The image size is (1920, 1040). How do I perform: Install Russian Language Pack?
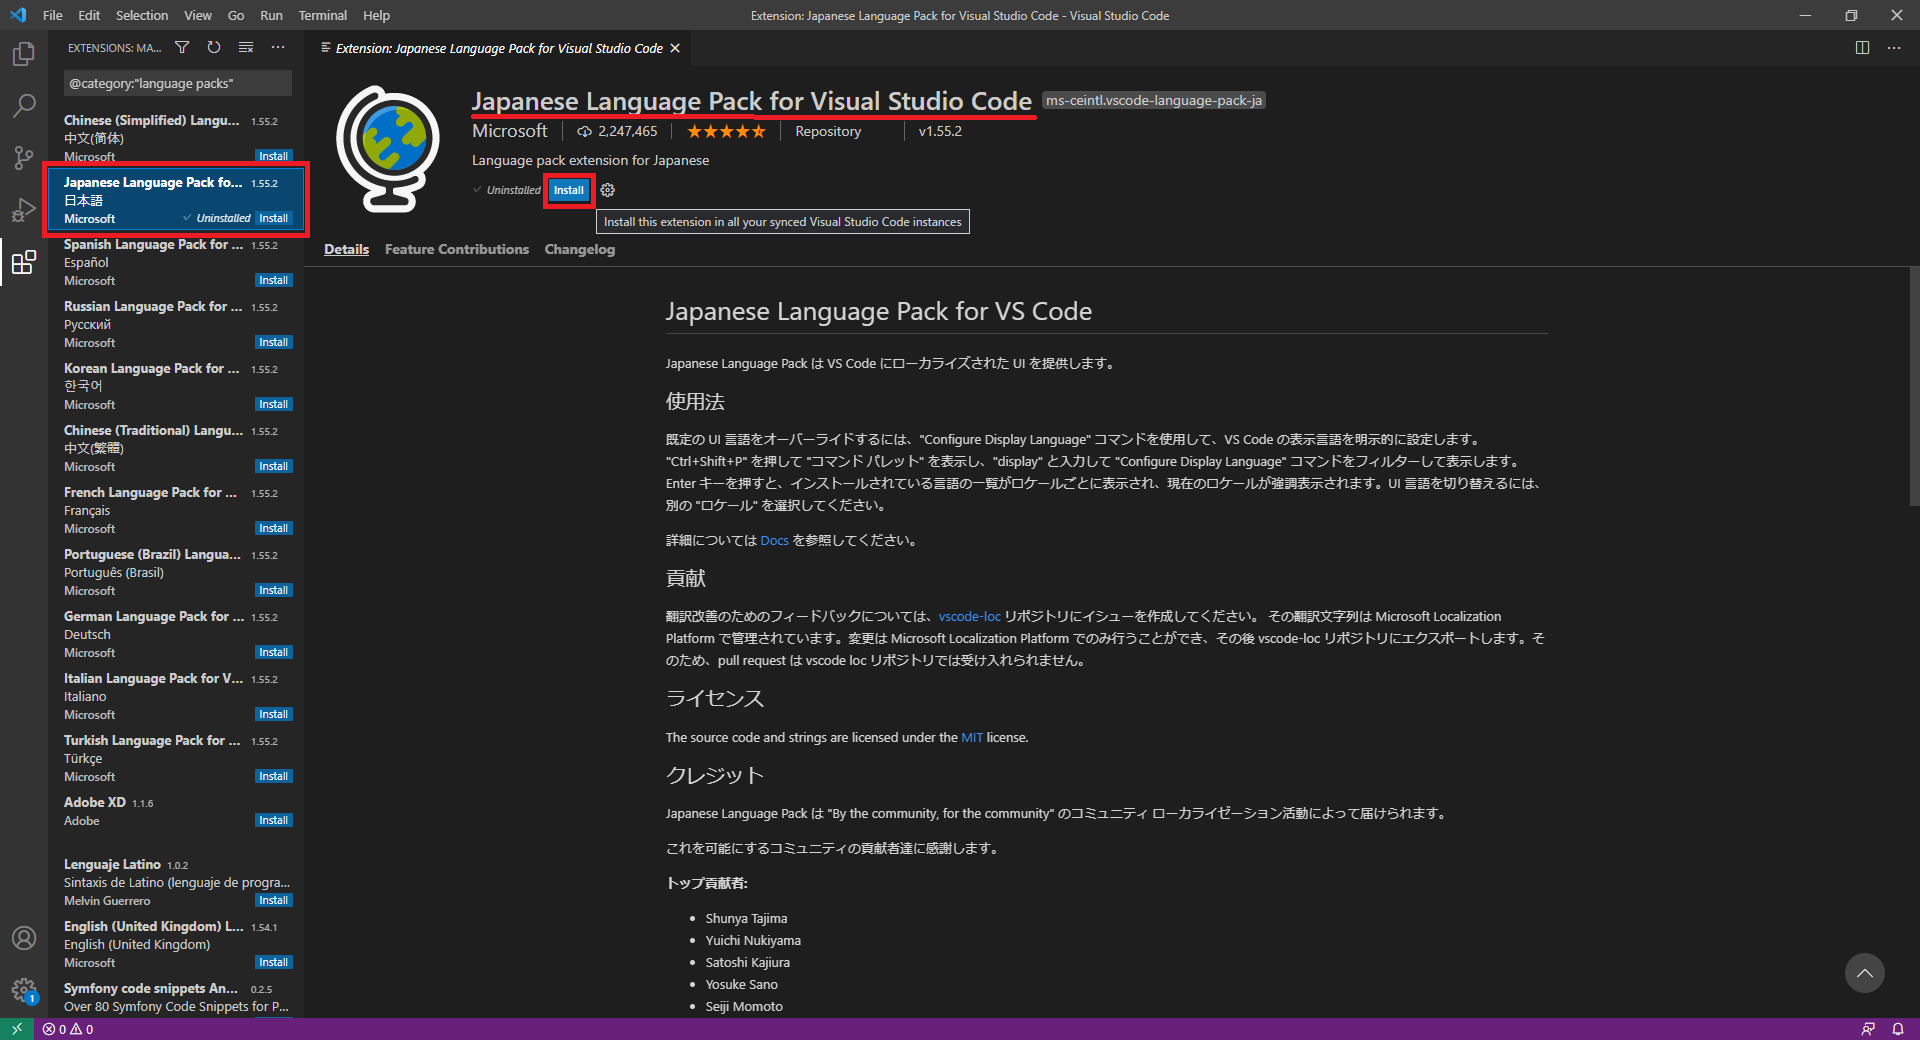coord(273,342)
